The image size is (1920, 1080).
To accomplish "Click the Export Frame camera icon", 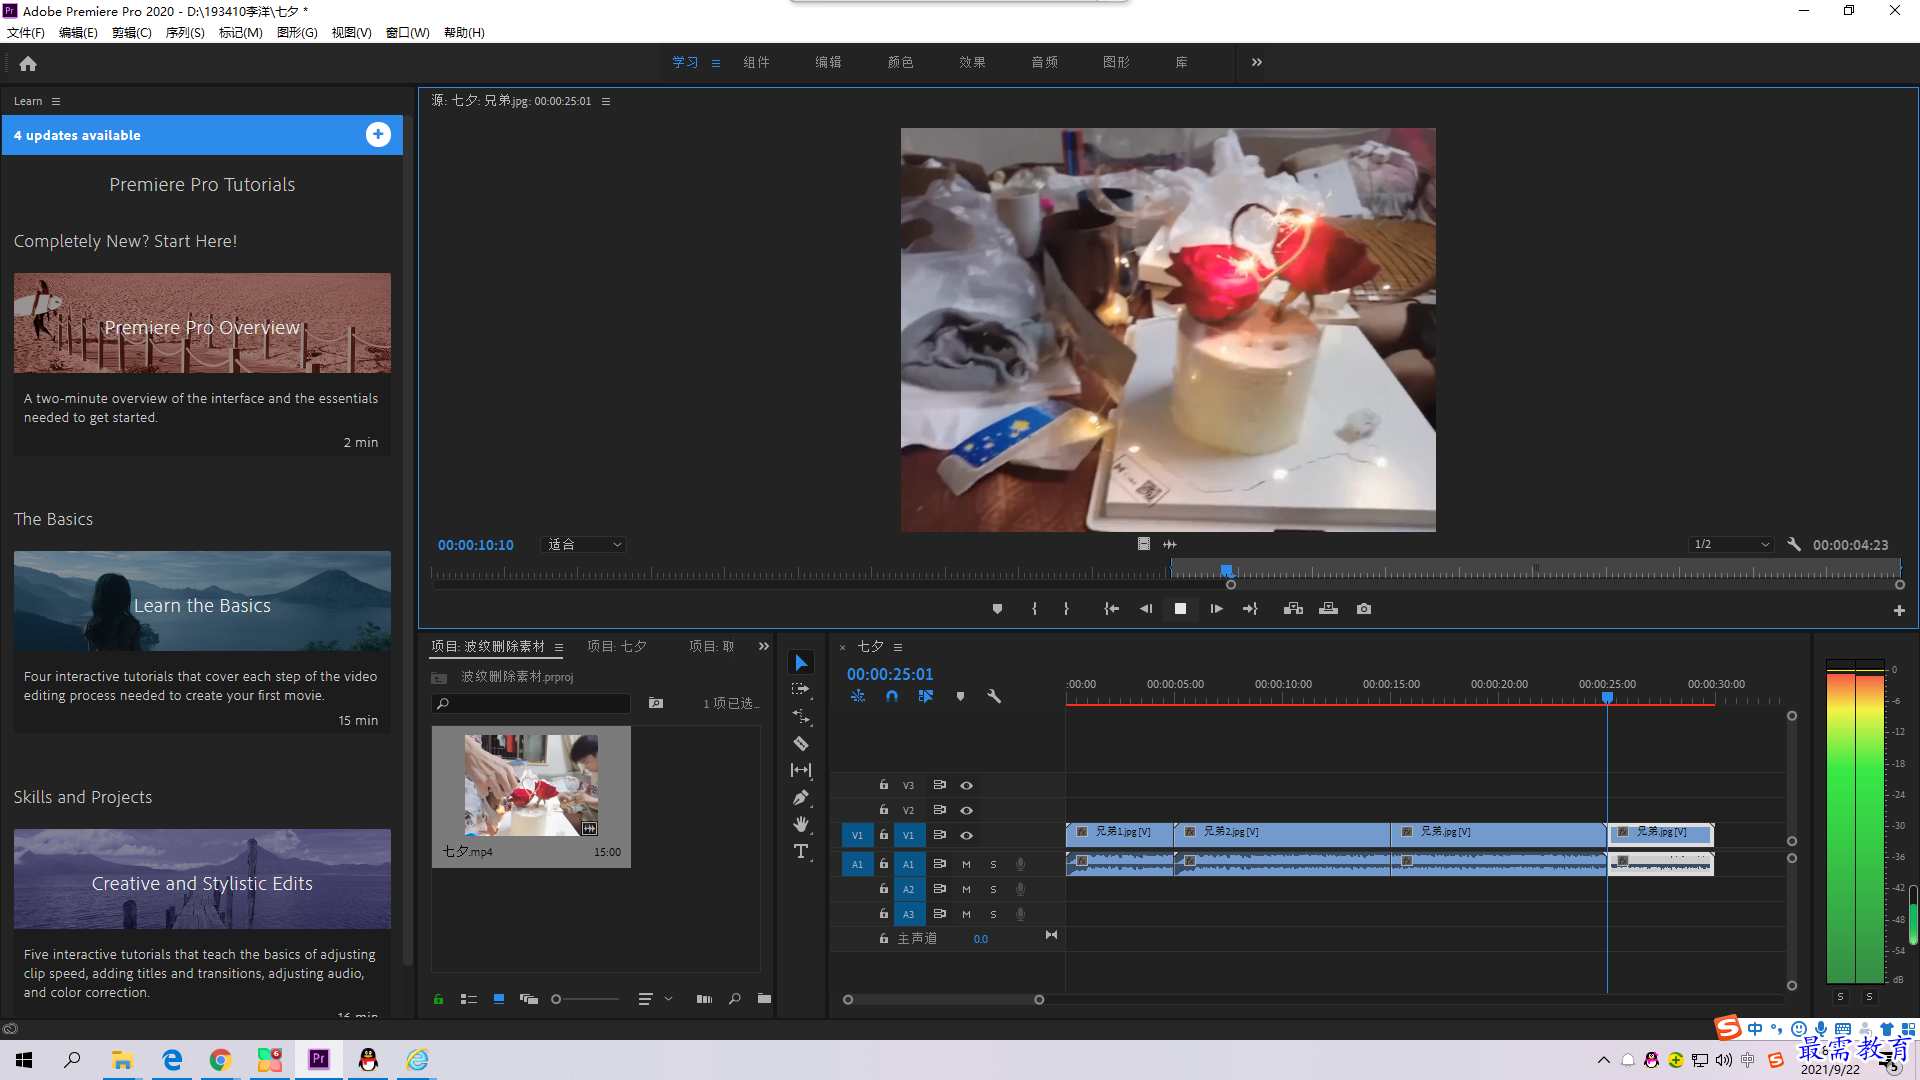I will pyautogui.click(x=1364, y=609).
